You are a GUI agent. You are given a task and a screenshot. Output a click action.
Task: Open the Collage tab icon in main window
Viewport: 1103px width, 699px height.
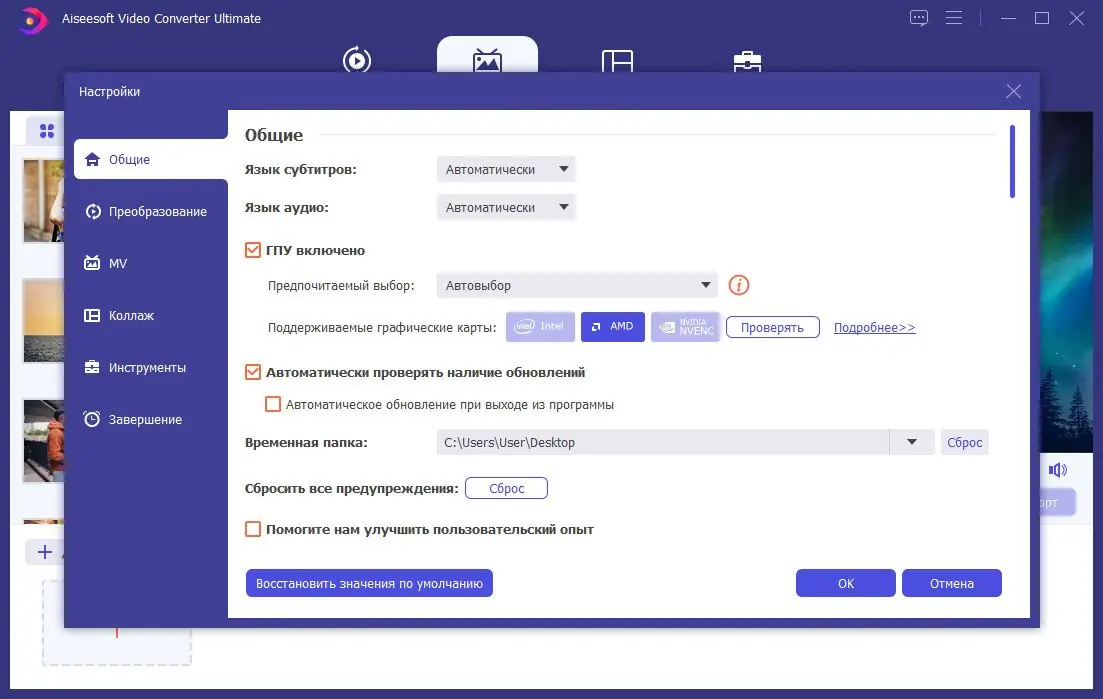[618, 60]
